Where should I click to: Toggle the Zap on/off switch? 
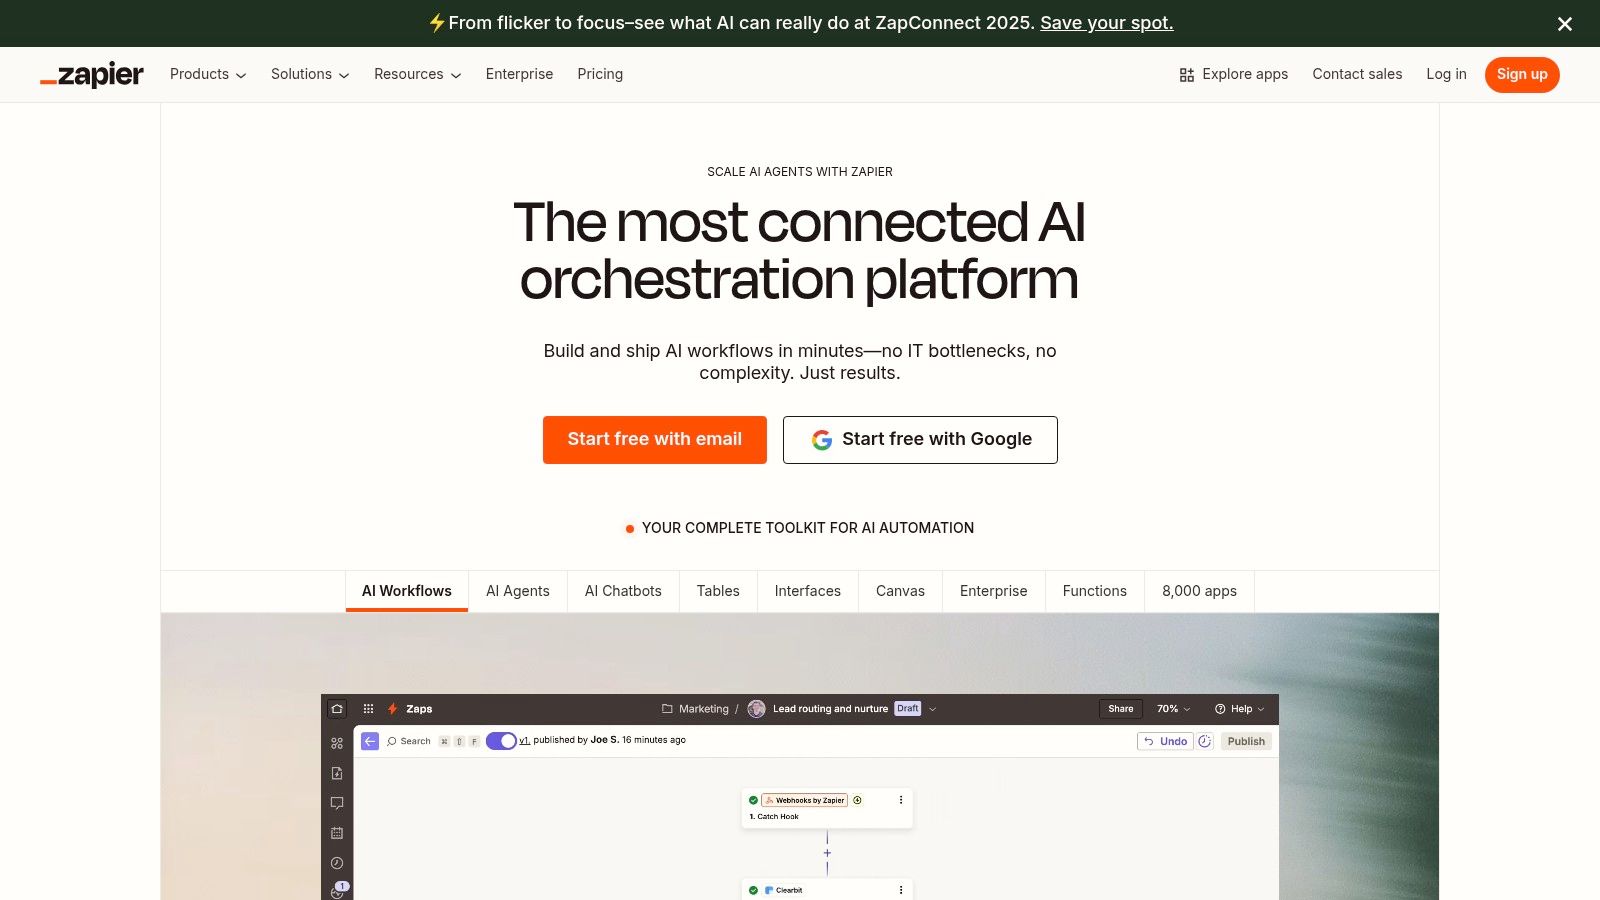coord(501,741)
